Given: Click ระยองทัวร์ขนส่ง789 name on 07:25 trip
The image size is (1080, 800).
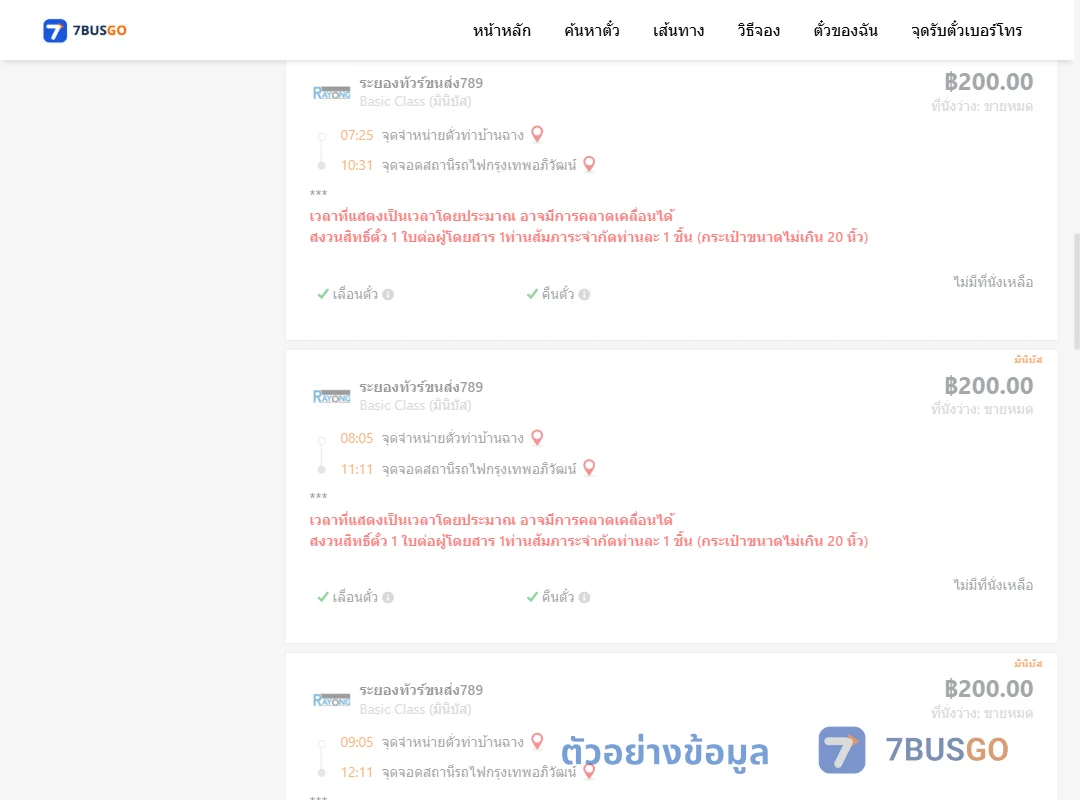Looking at the screenshot, I should [421, 83].
